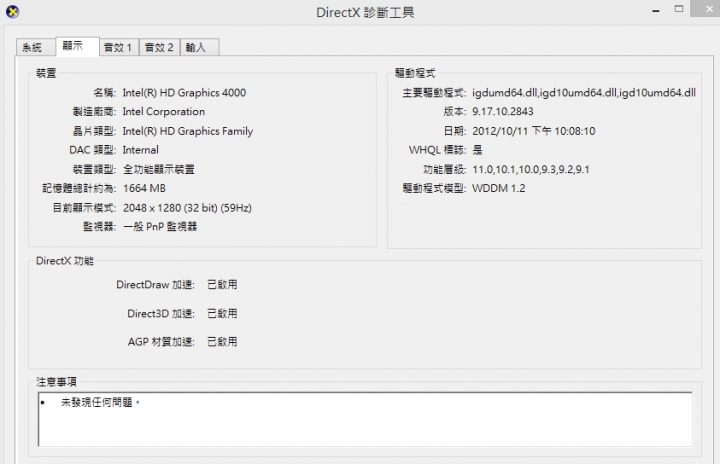Image resolution: width=720 pixels, height=464 pixels.
Task: Click the notes text box 未發現任何問題
Action: point(365,419)
